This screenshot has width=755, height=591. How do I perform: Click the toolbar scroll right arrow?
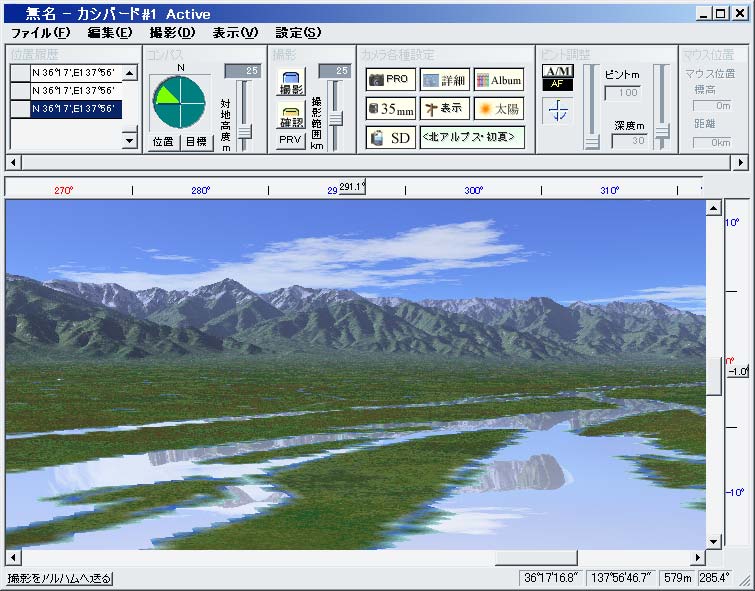(x=740, y=161)
